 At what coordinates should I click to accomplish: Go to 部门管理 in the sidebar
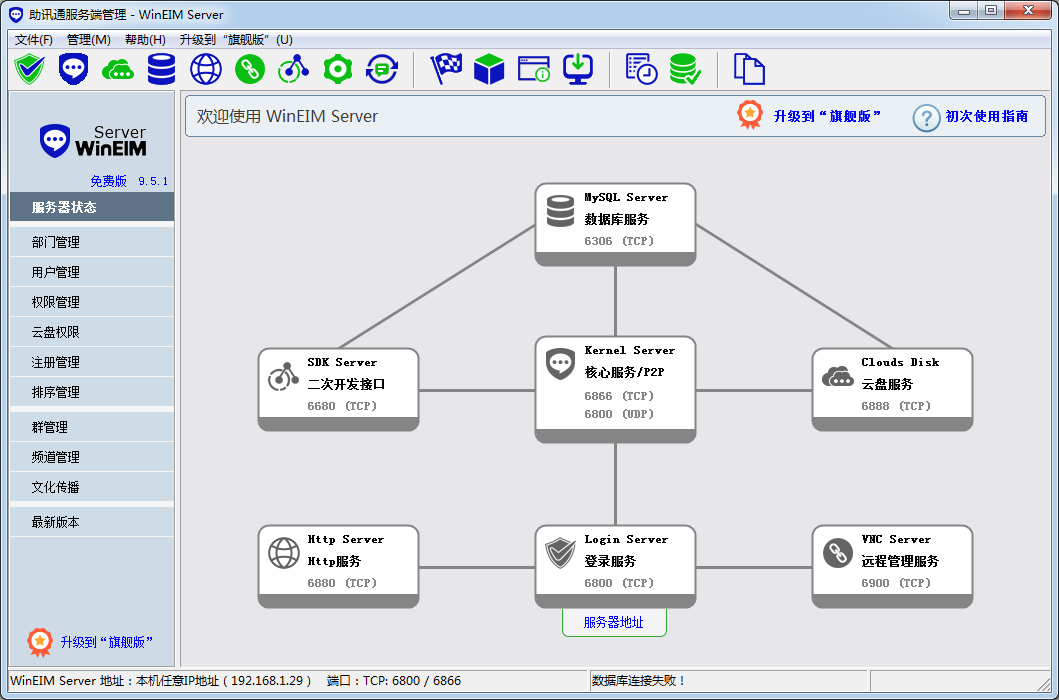(x=92, y=242)
